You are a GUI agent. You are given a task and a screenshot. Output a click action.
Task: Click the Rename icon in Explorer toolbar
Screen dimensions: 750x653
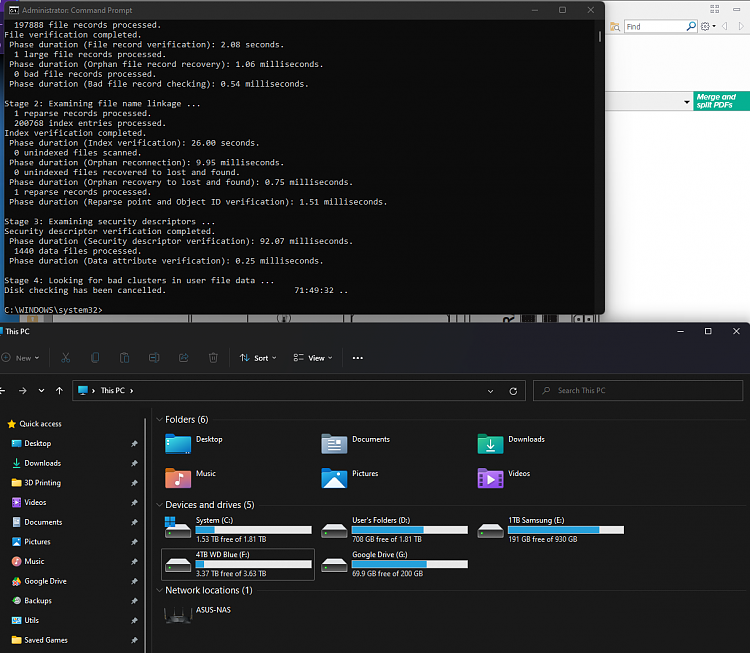point(154,358)
